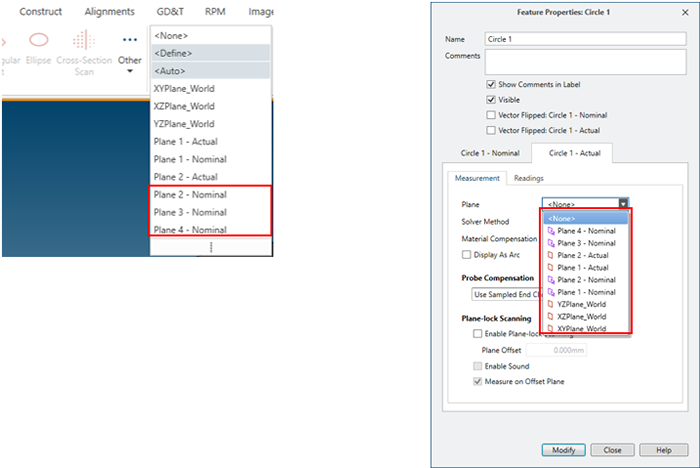
Task: Open the Readings tab
Action: [529, 178]
